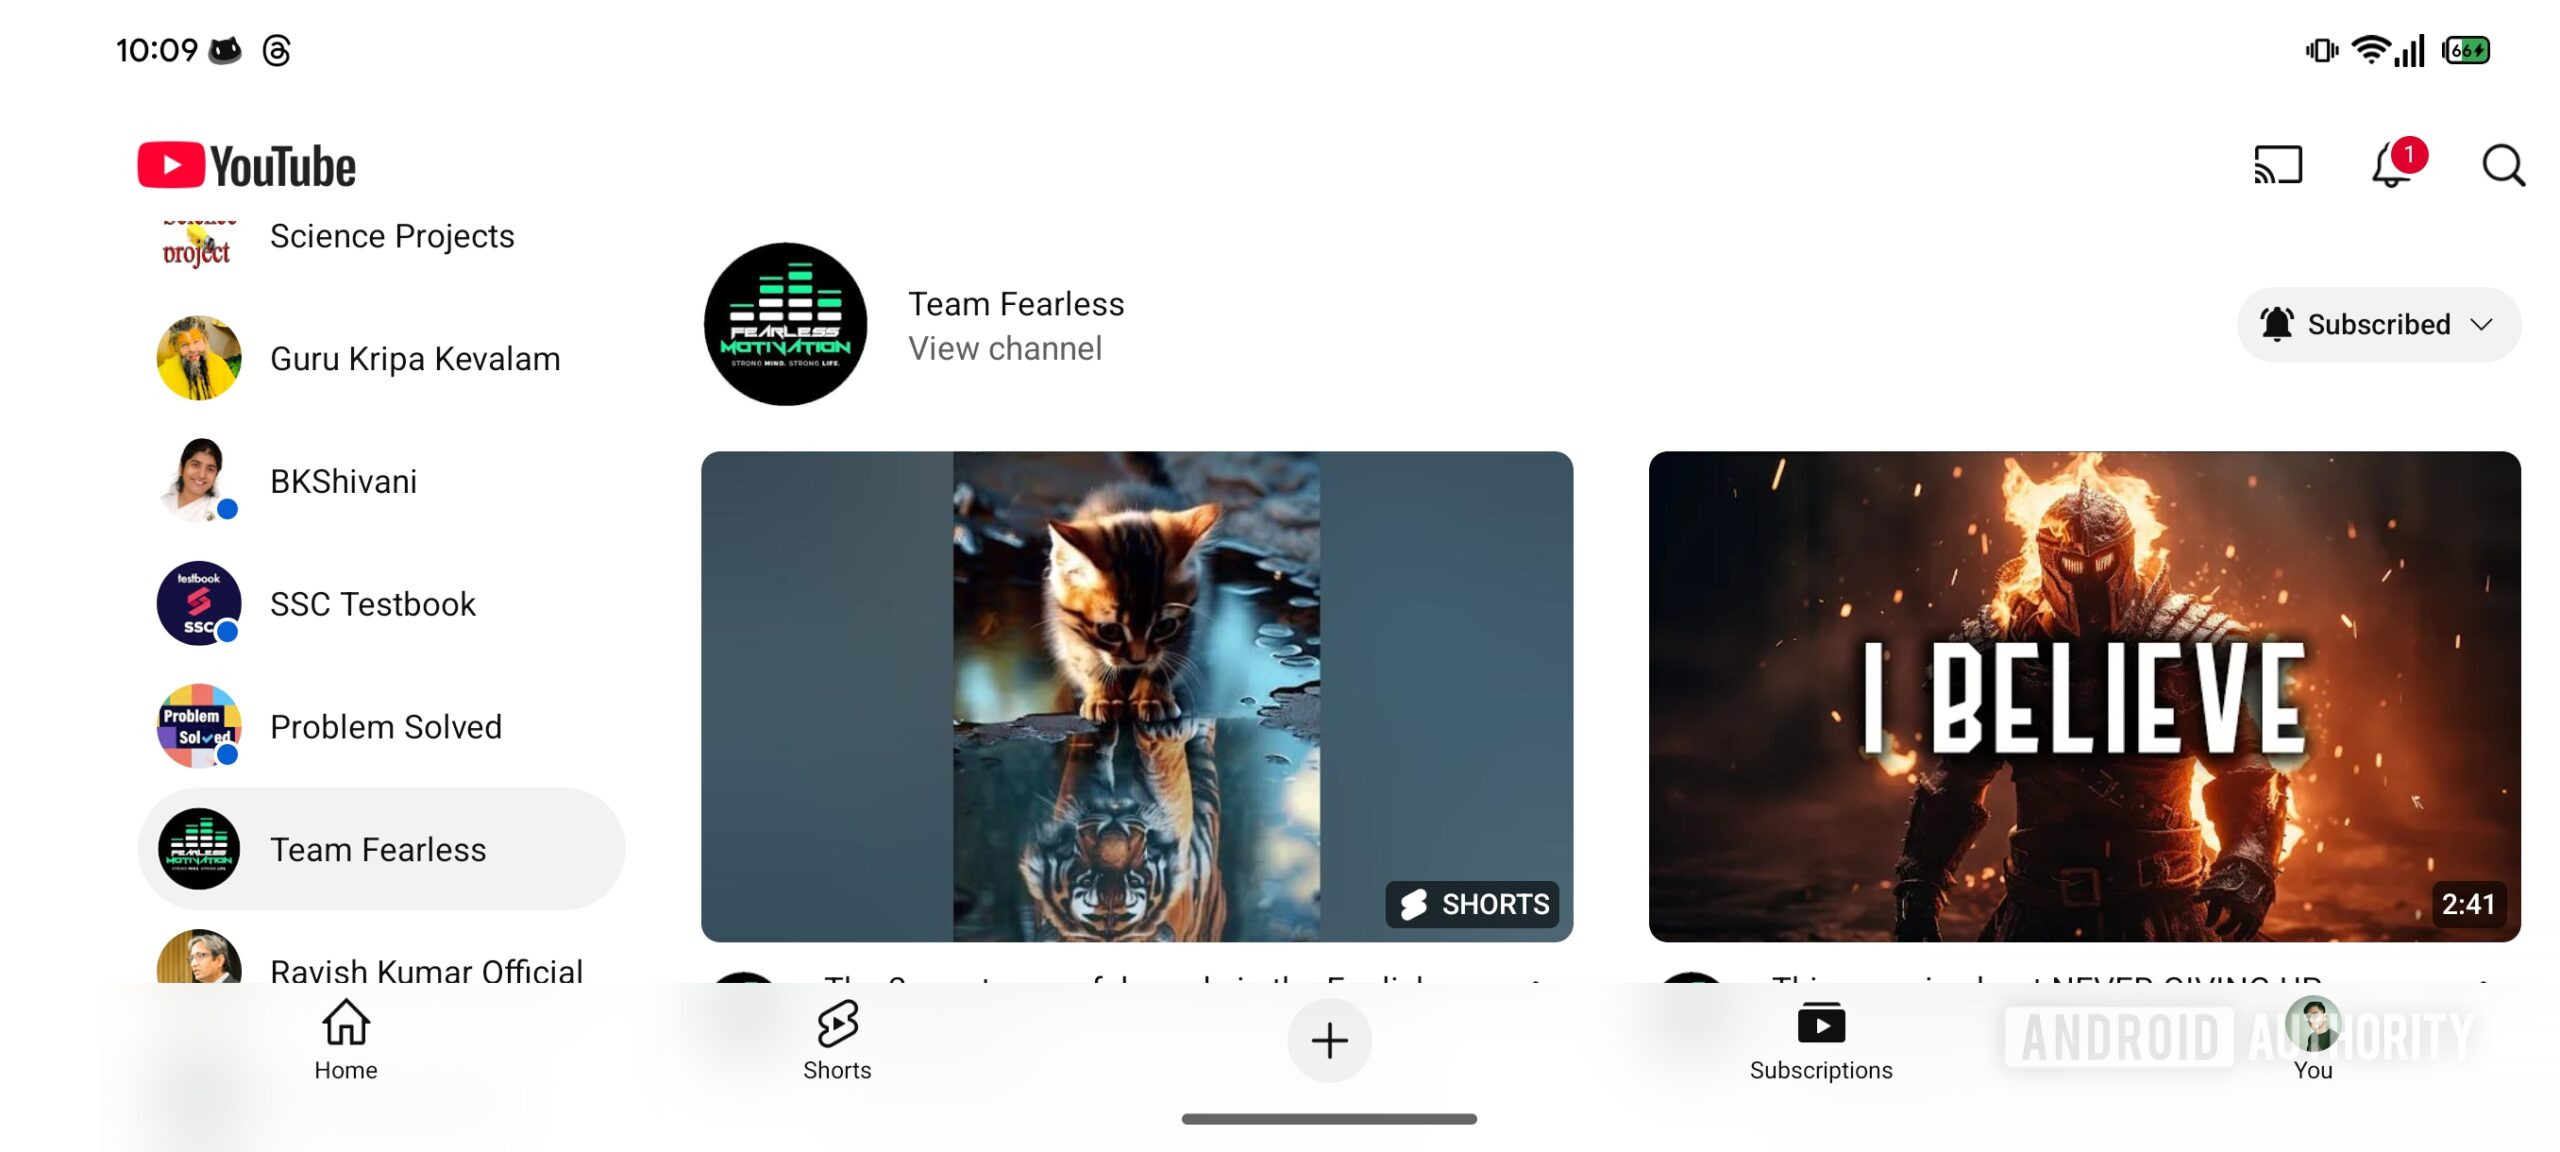Tap the create new video button
This screenshot has height=1152, width=2560.
1327,1041
